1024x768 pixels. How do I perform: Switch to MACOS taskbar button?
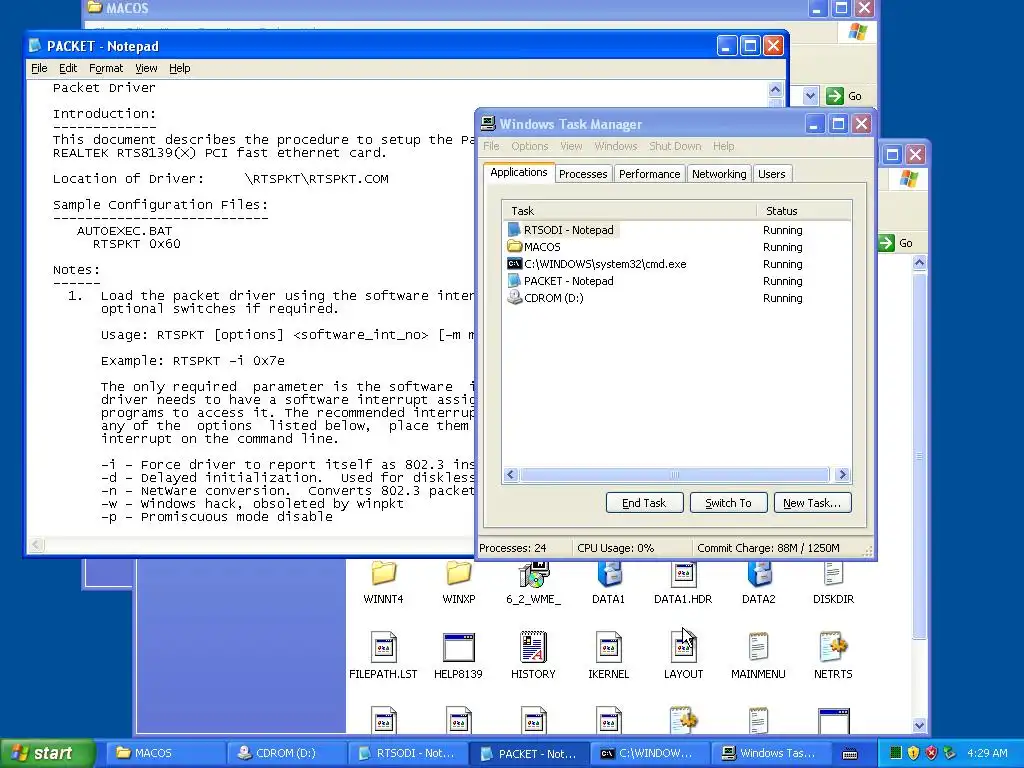[164, 753]
